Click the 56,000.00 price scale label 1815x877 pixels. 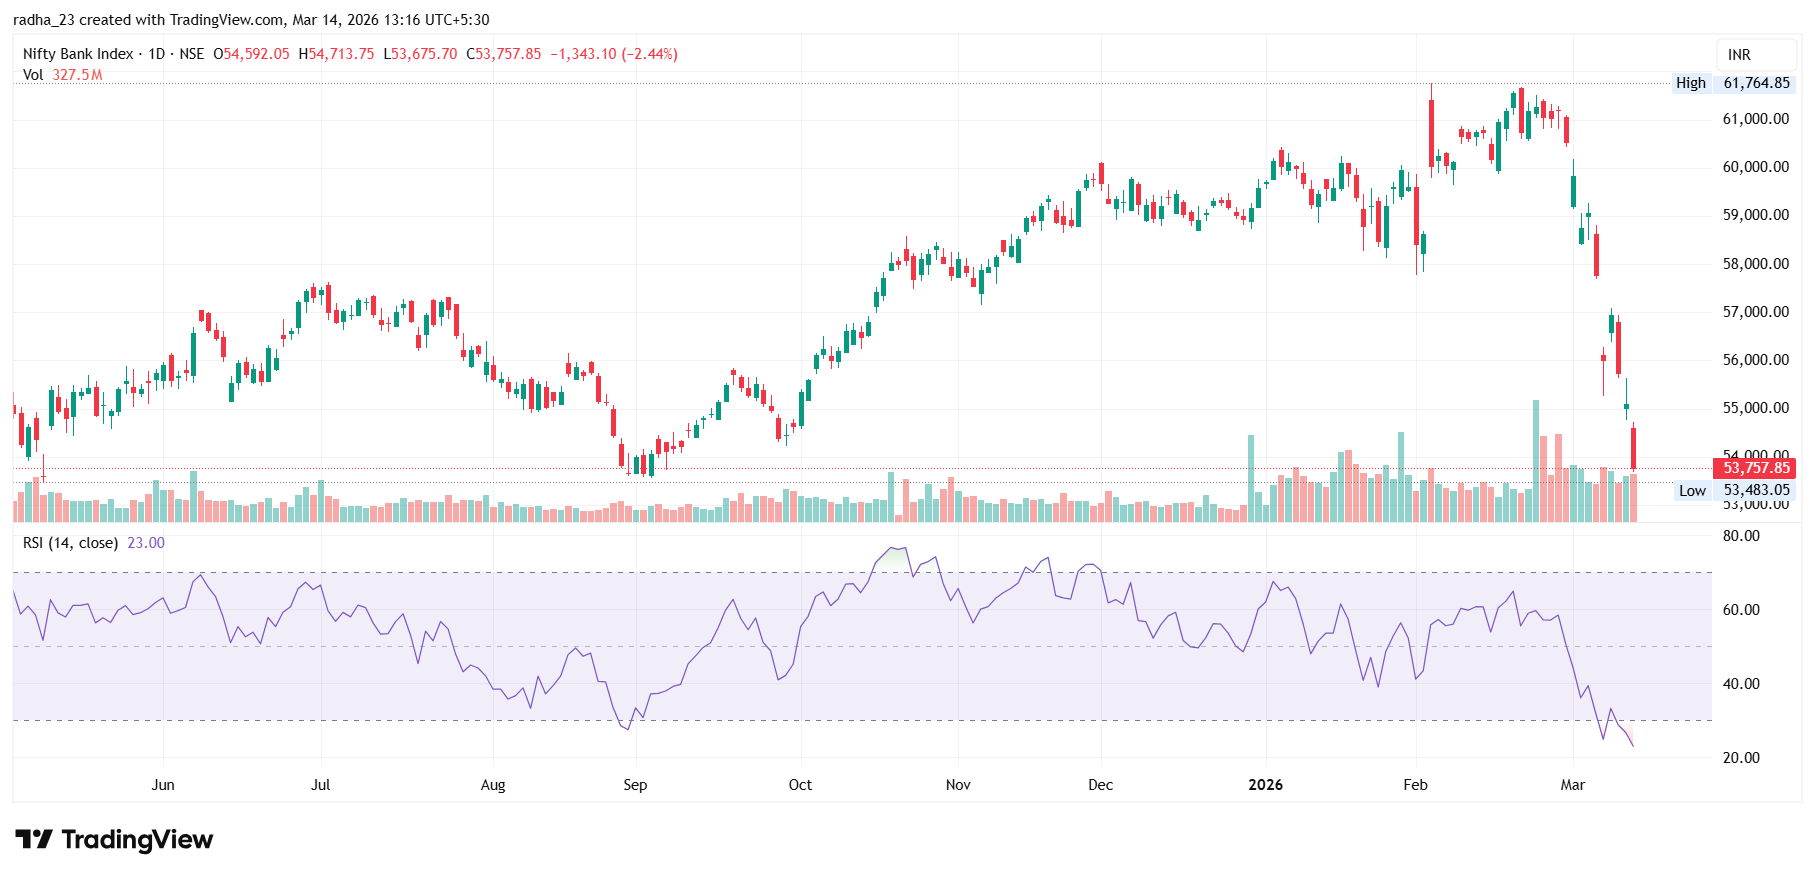(x=1756, y=360)
